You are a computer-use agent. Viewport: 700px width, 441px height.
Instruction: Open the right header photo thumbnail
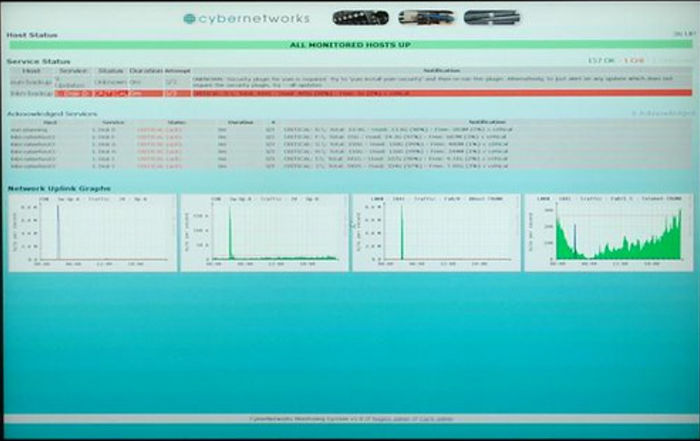[x=491, y=17]
